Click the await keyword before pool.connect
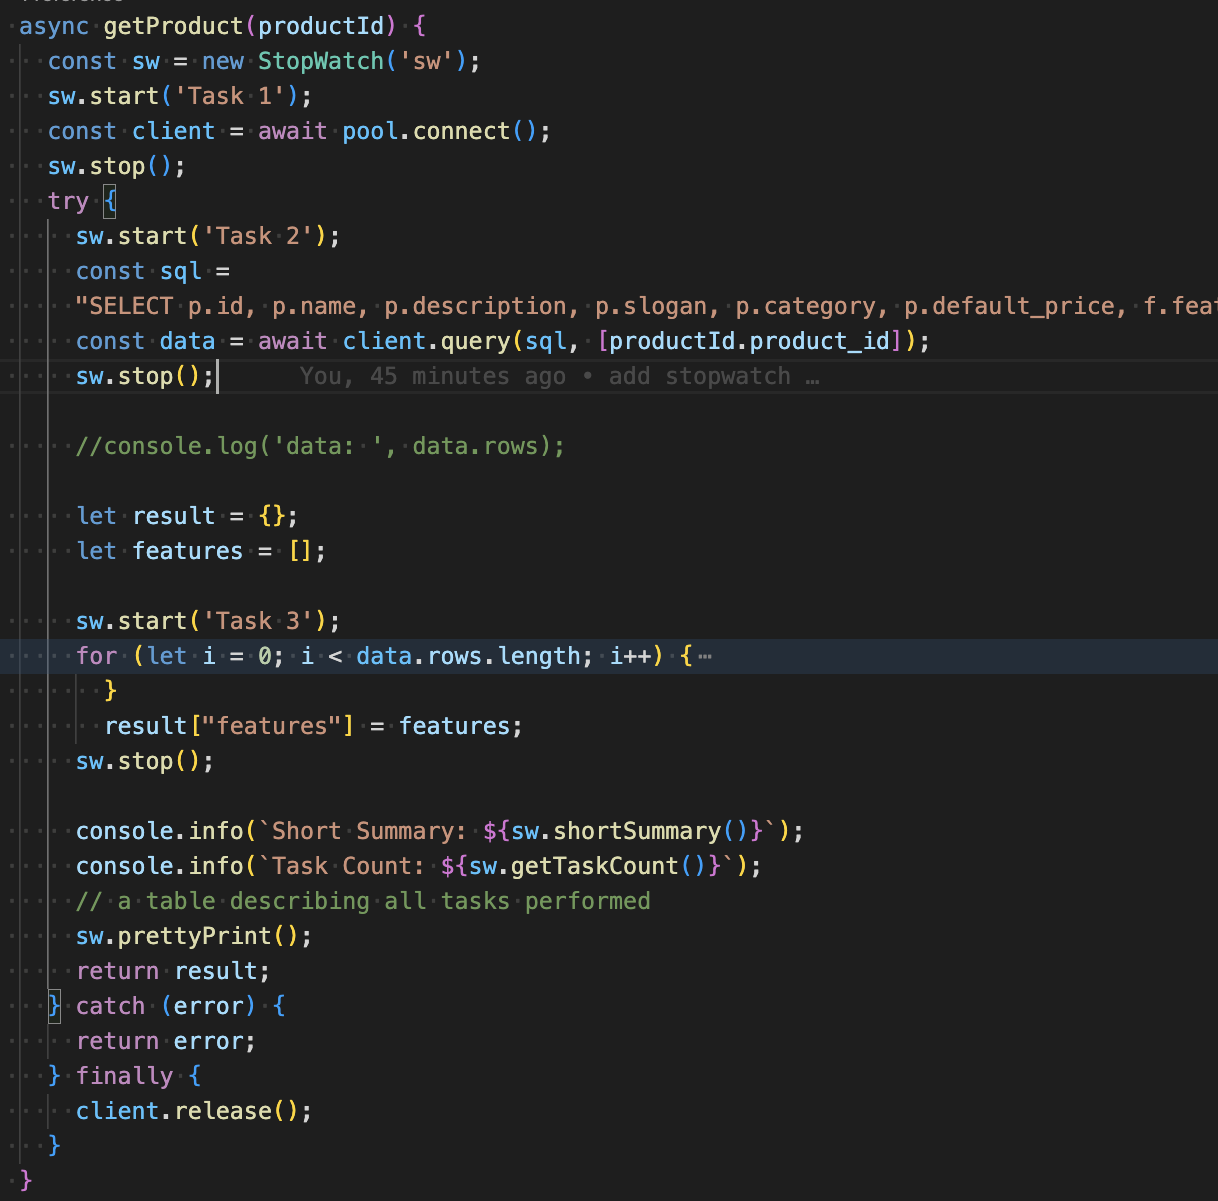The height and width of the screenshot is (1201, 1218). tap(293, 131)
